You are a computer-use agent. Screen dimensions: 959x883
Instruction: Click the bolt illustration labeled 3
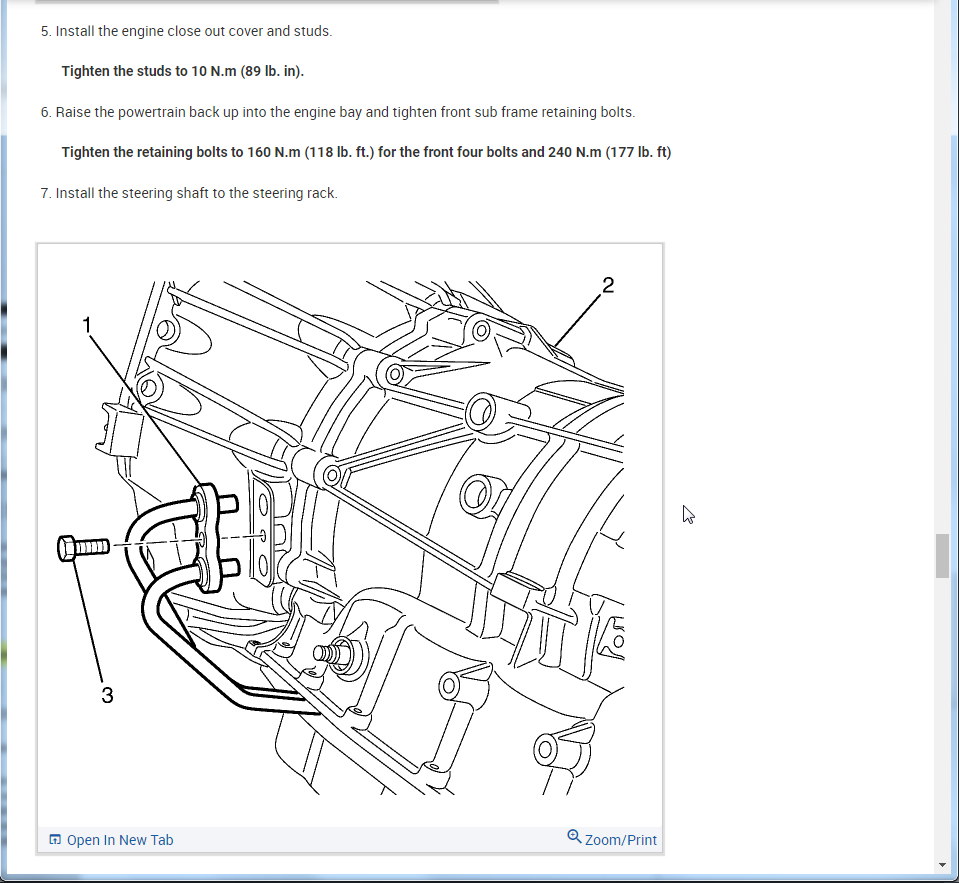[83, 547]
